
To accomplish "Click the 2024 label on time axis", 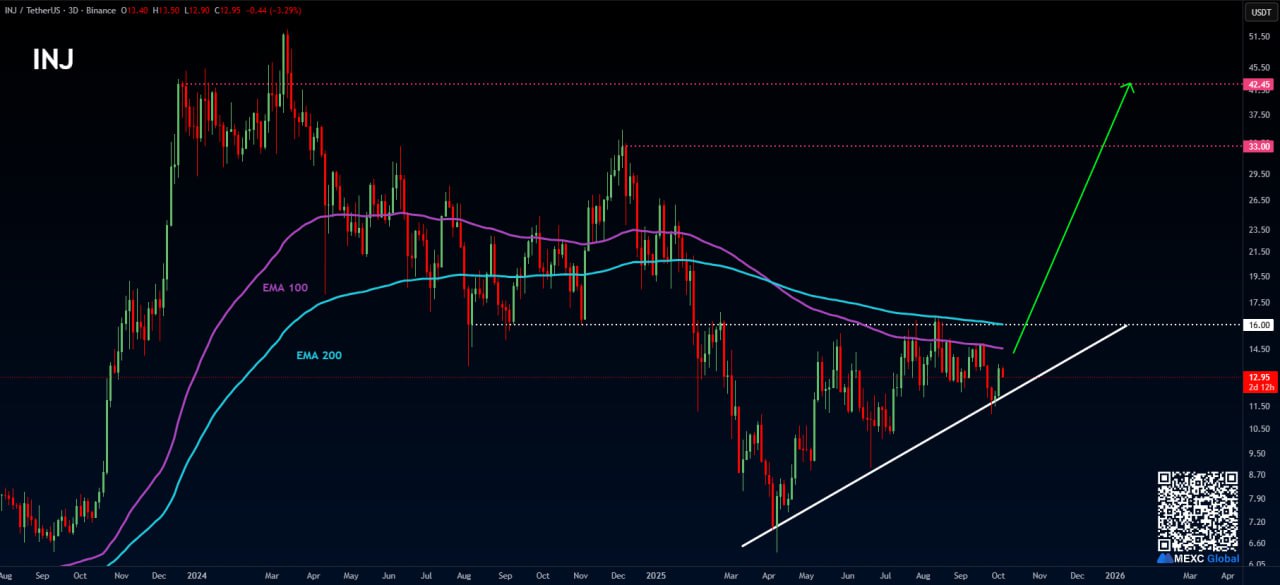I will coord(196,576).
